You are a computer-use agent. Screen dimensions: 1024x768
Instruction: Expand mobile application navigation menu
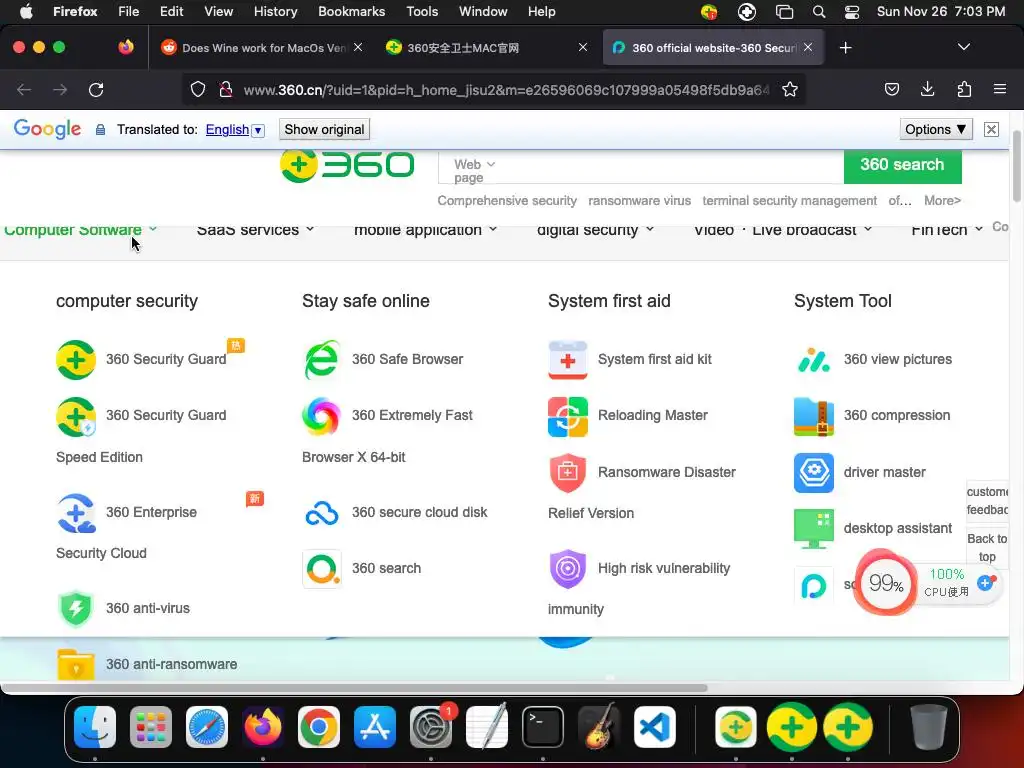(x=425, y=230)
